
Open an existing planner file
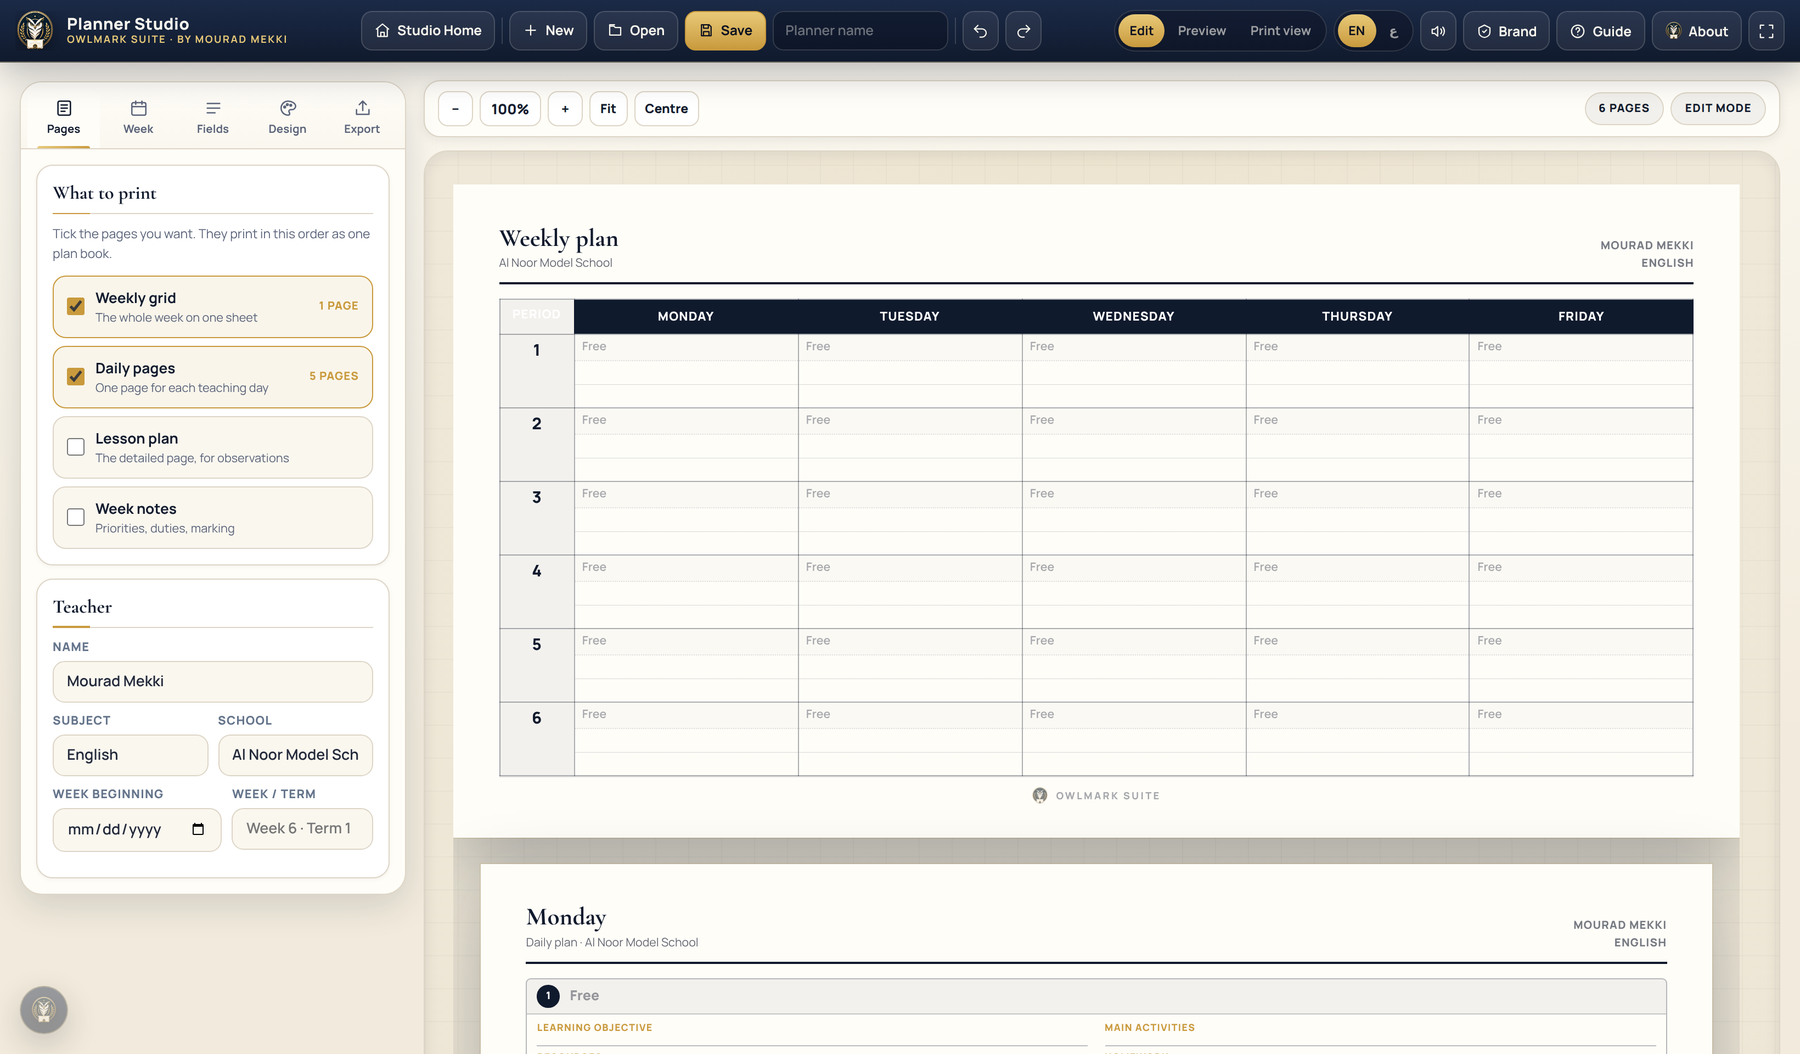tap(636, 31)
